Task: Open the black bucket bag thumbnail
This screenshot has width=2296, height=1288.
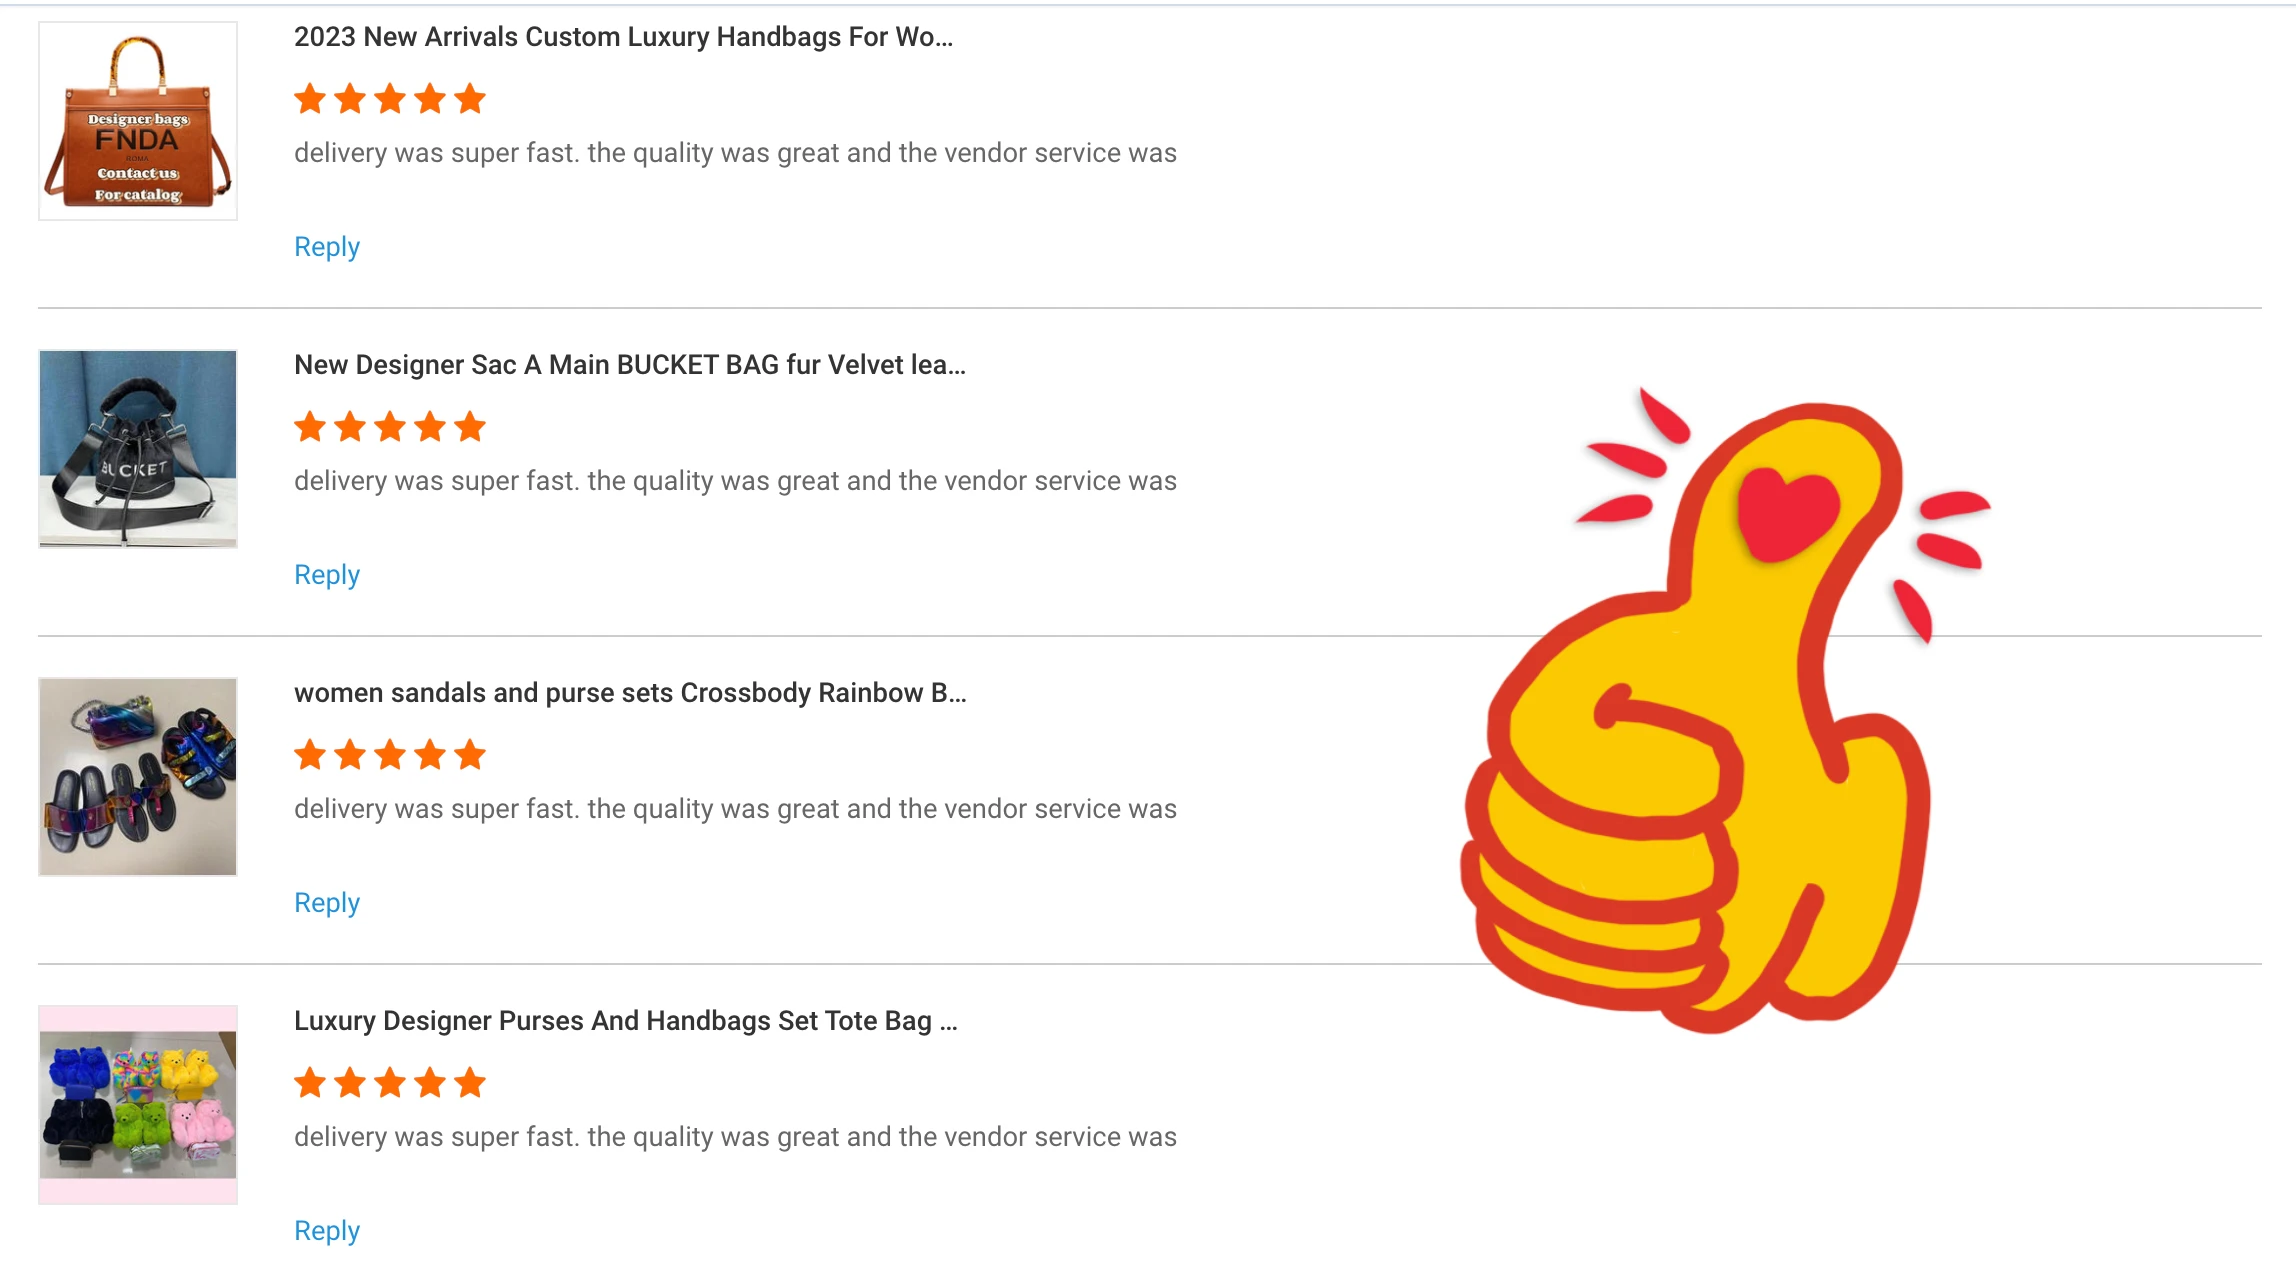Action: click(x=138, y=449)
